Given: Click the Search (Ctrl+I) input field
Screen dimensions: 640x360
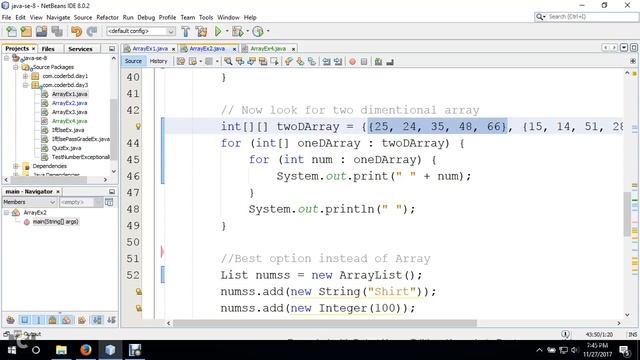Looking at the screenshot, I should point(592,17).
